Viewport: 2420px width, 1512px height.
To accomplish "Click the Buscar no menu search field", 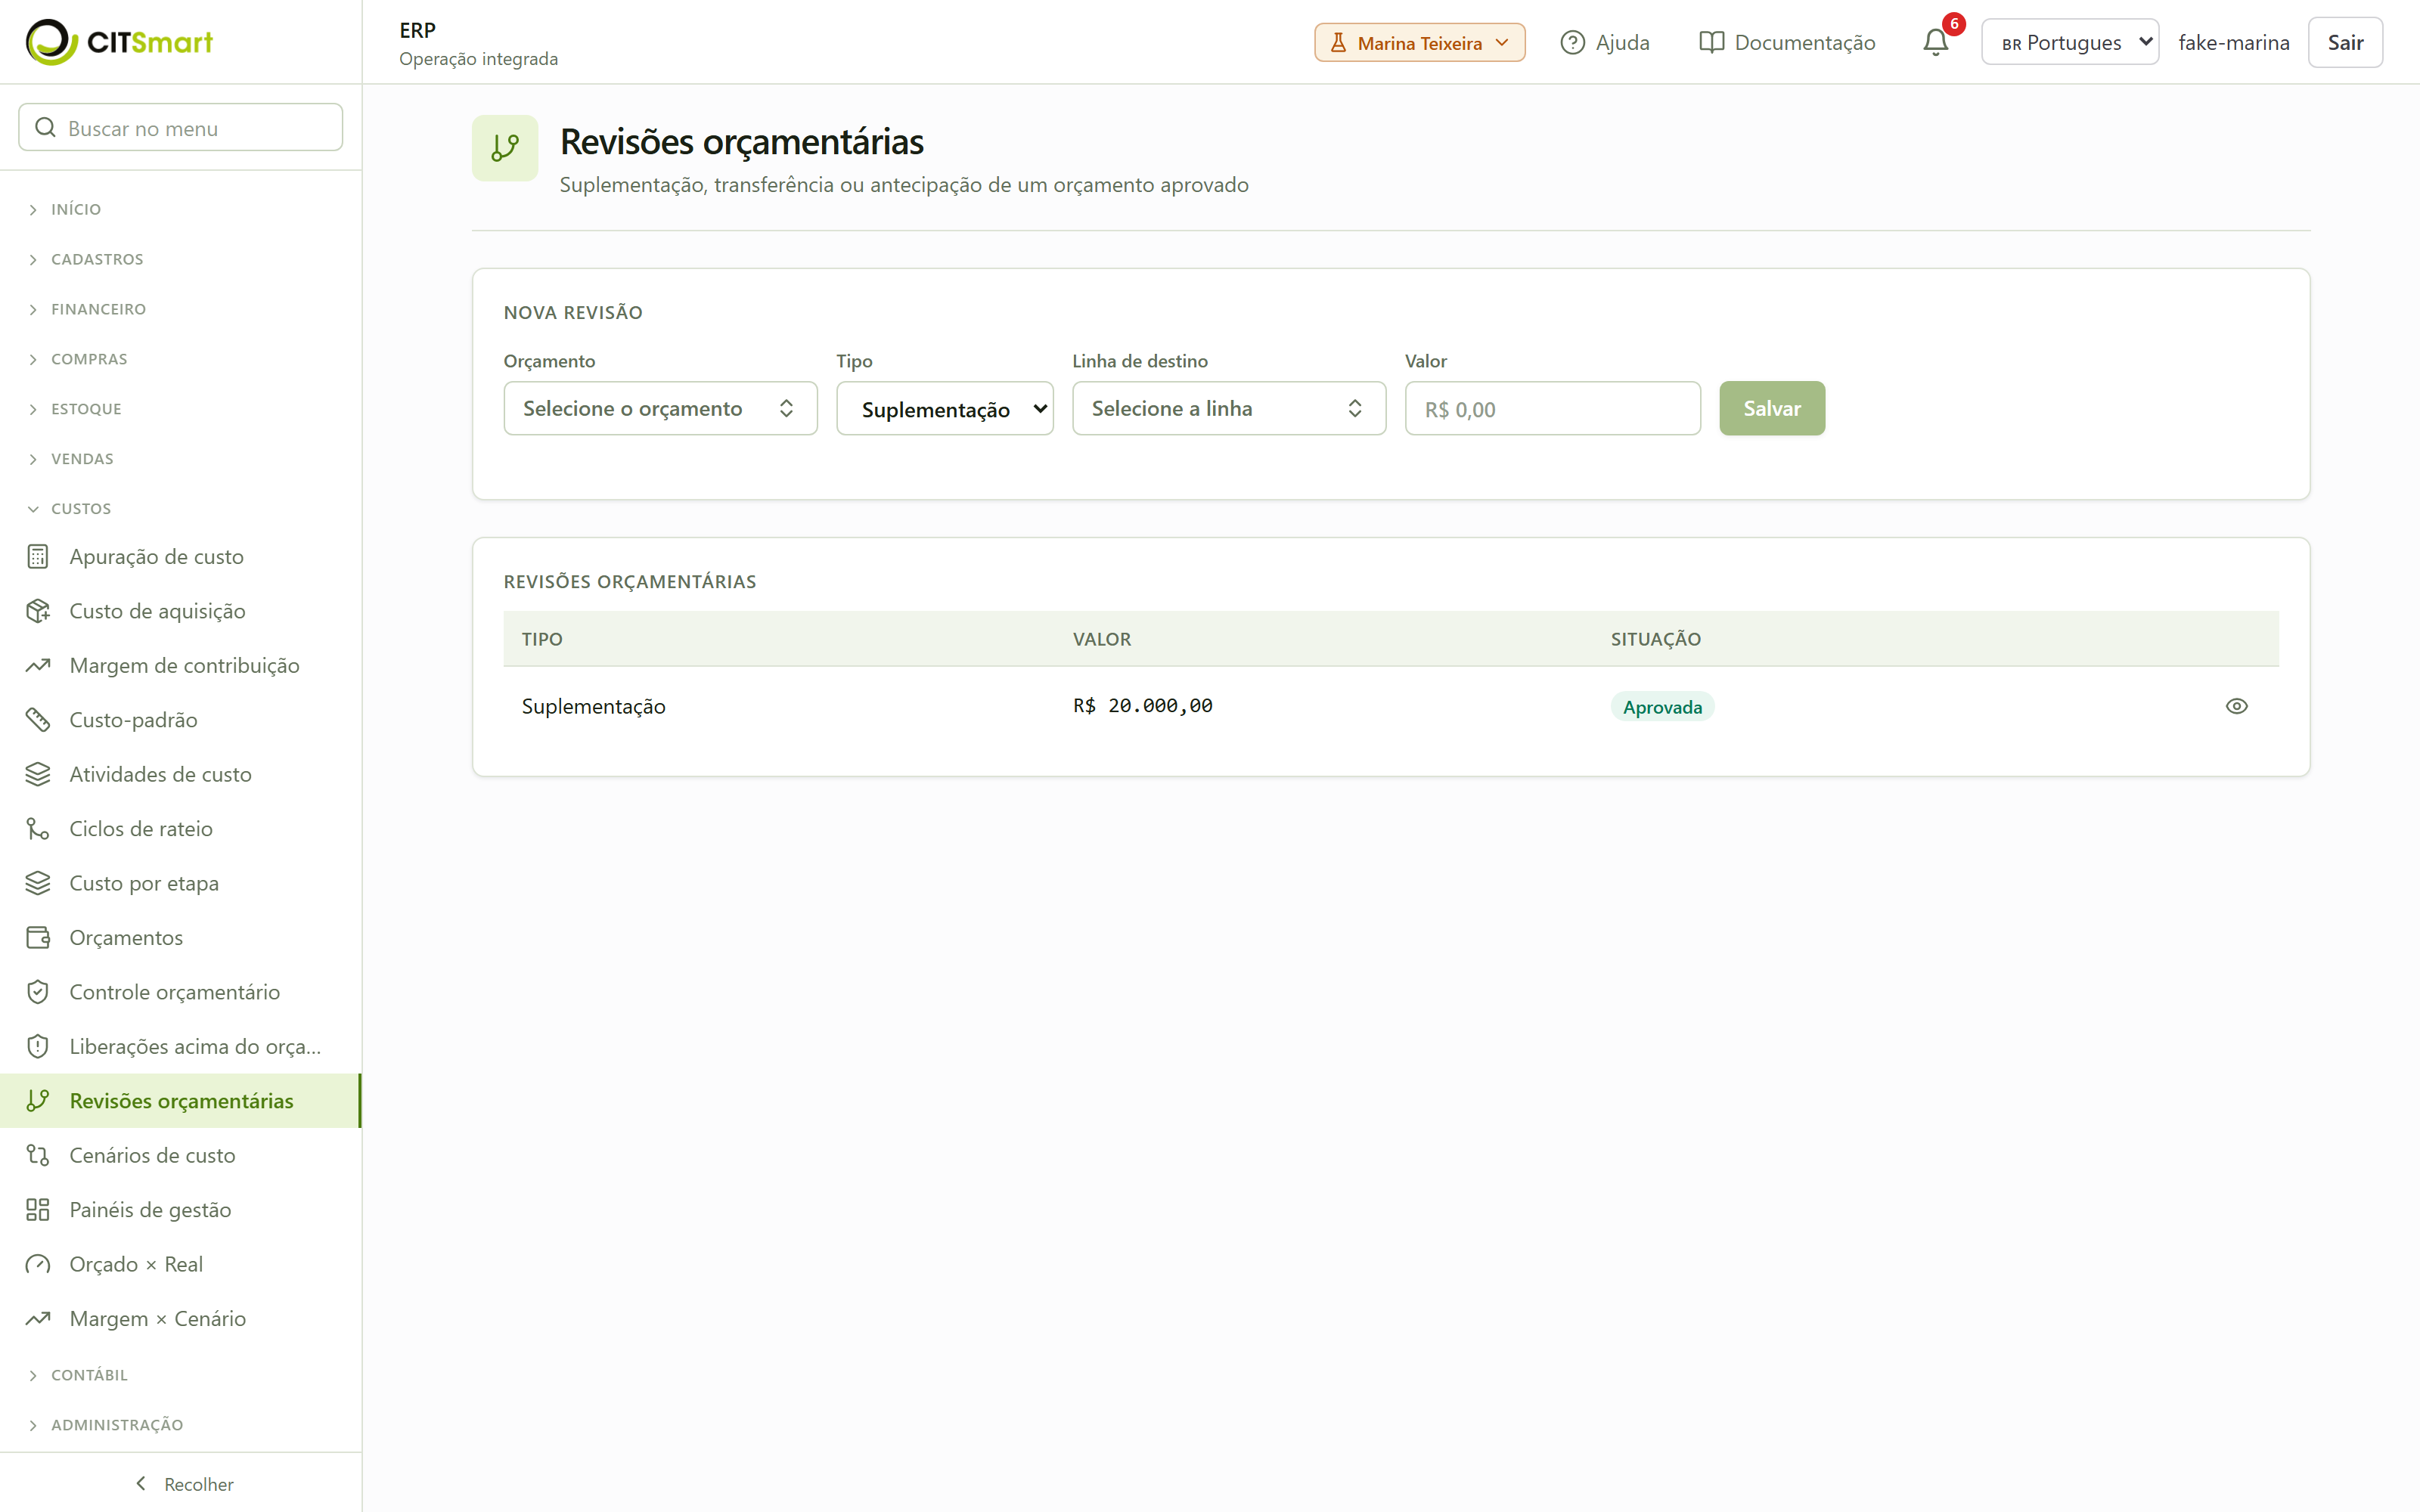I will (181, 127).
